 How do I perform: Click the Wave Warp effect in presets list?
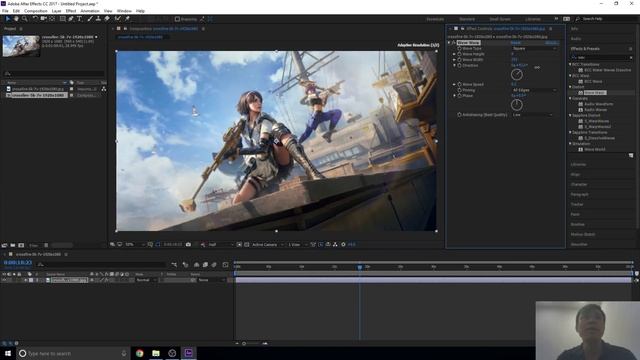click(594, 93)
